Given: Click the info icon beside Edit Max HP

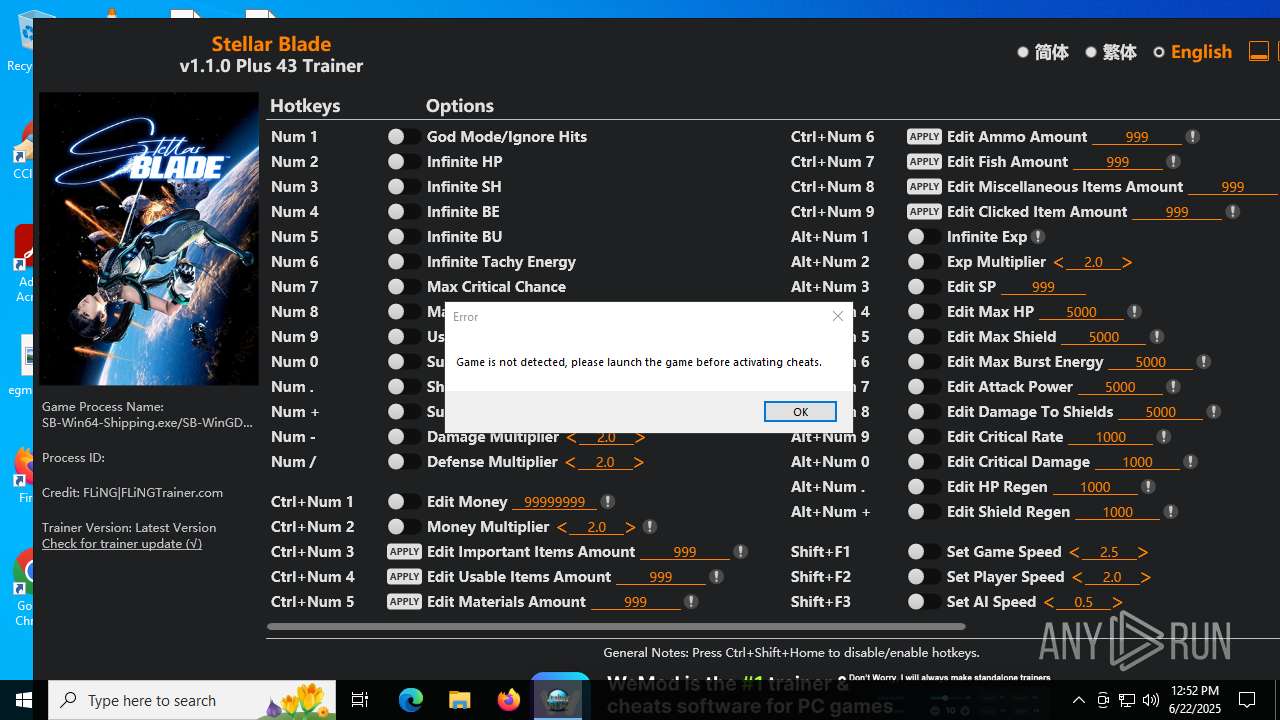Looking at the screenshot, I should coord(1133,312).
